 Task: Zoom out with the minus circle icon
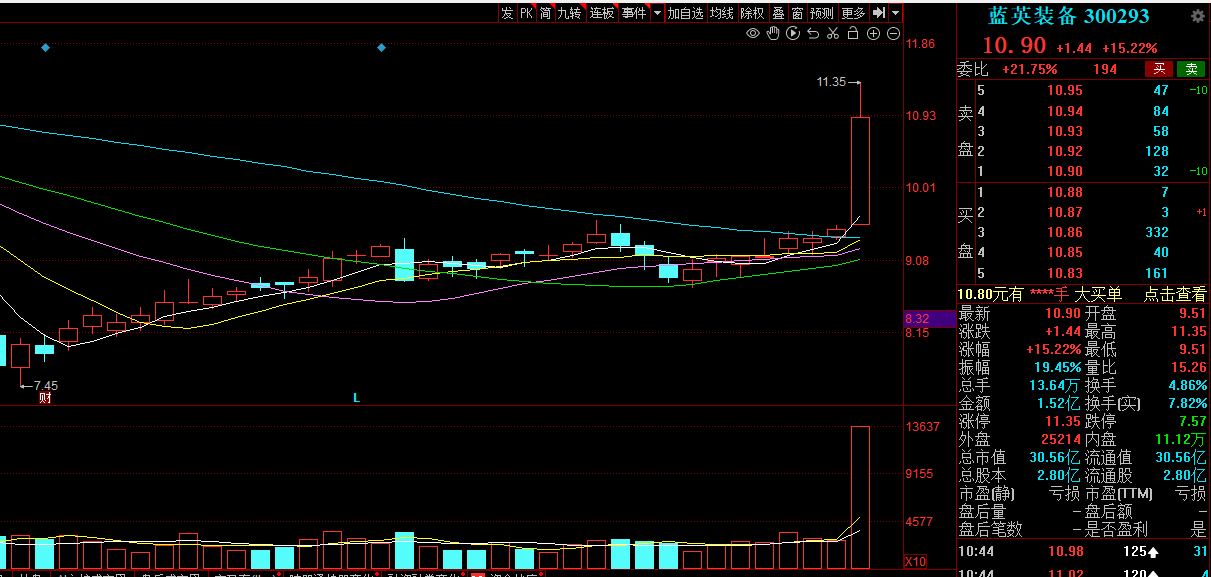click(893, 34)
